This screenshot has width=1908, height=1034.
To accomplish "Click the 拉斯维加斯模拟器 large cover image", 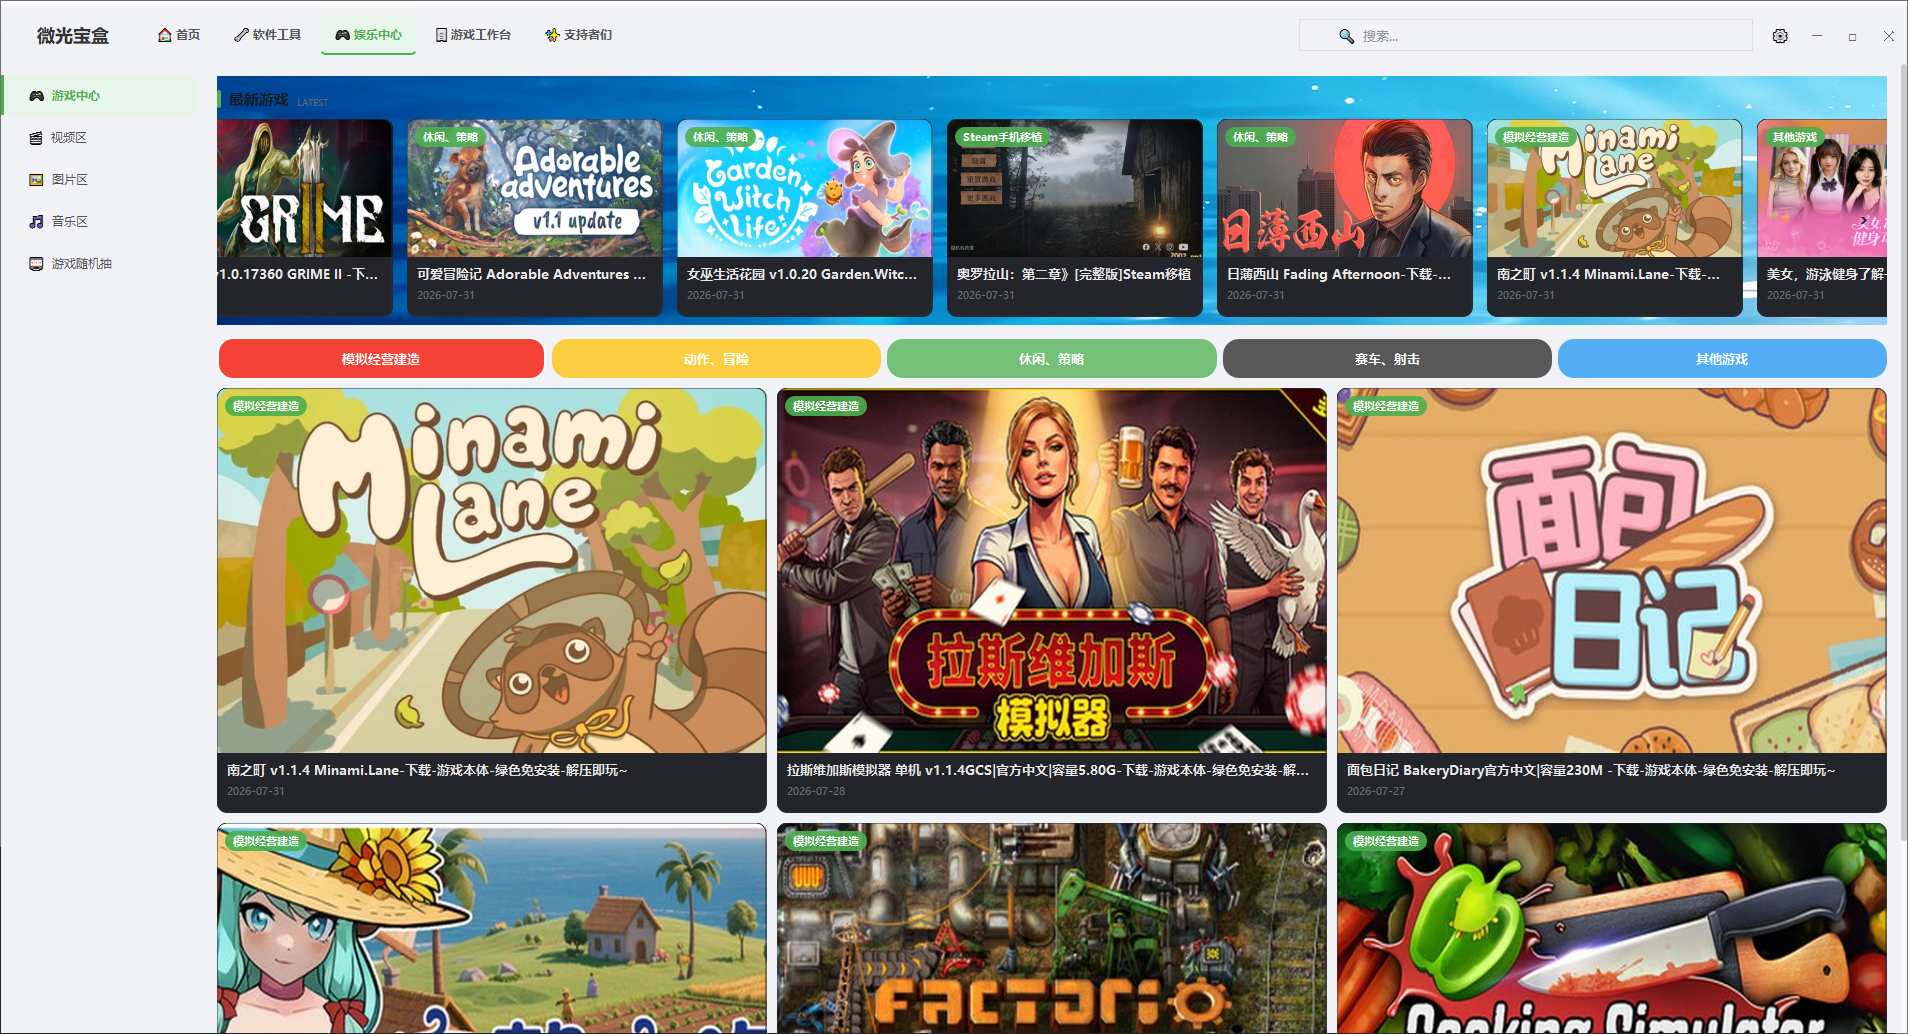I will point(1052,571).
